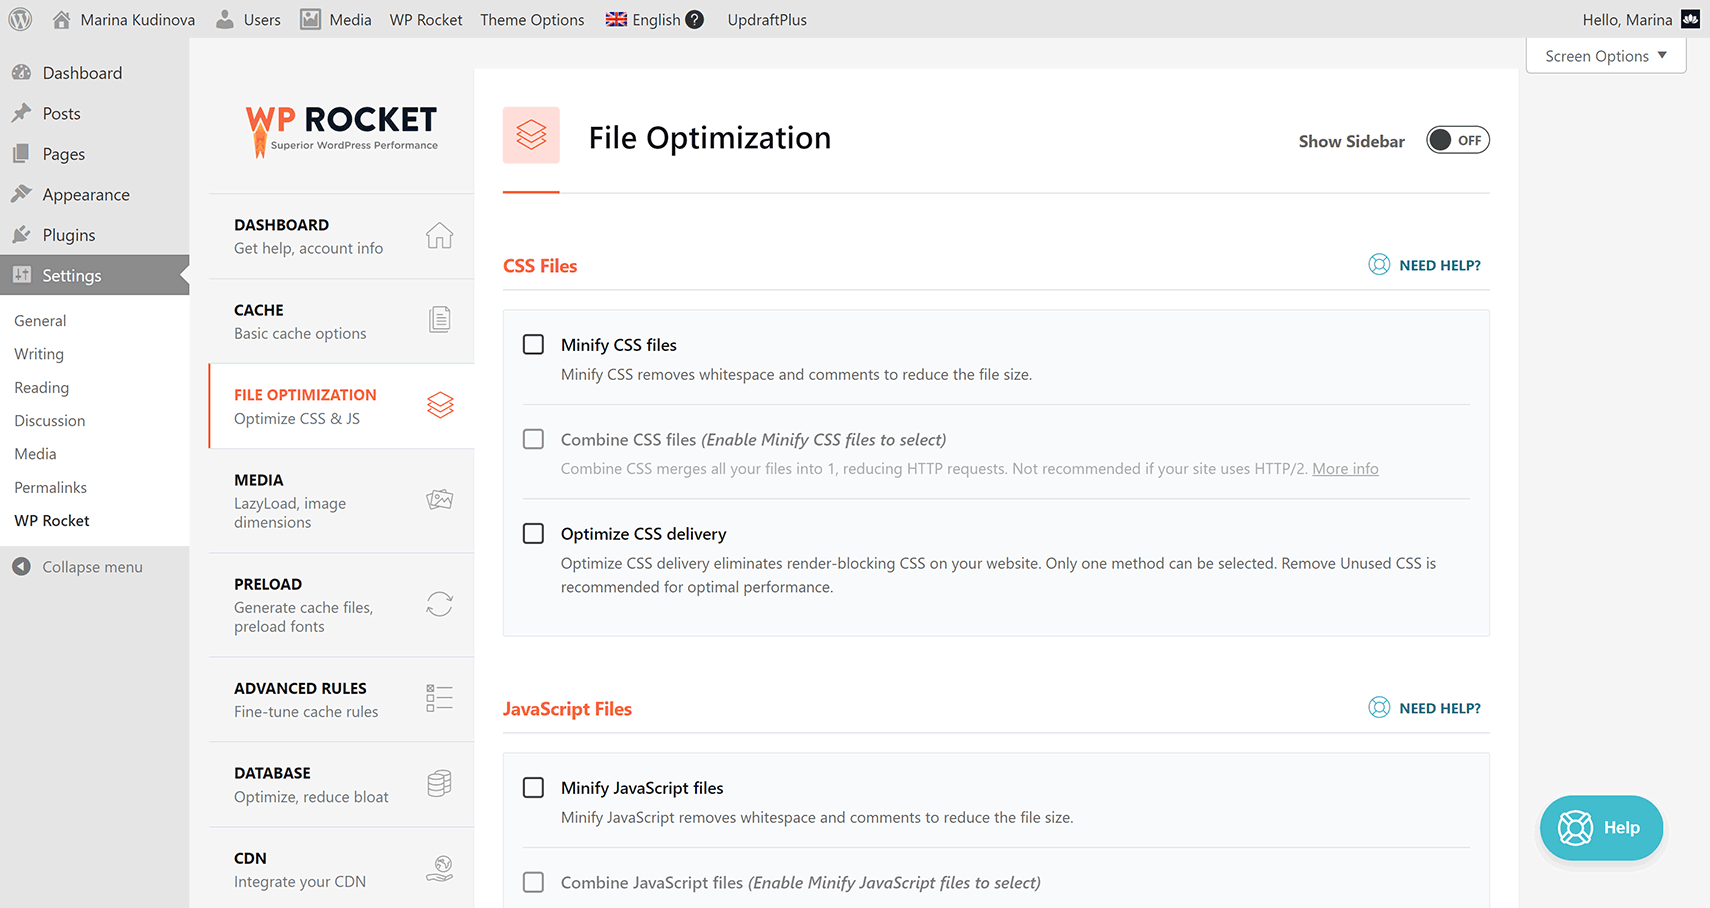Image resolution: width=1710 pixels, height=908 pixels.
Task: Click the layers icon for File Optimization tab
Action: click(x=440, y=405)
